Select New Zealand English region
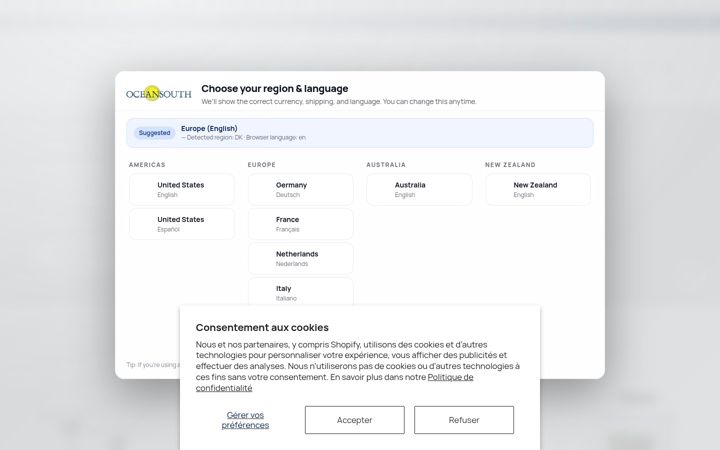Viewport: 720px width, 450px height. coord(538,189)
